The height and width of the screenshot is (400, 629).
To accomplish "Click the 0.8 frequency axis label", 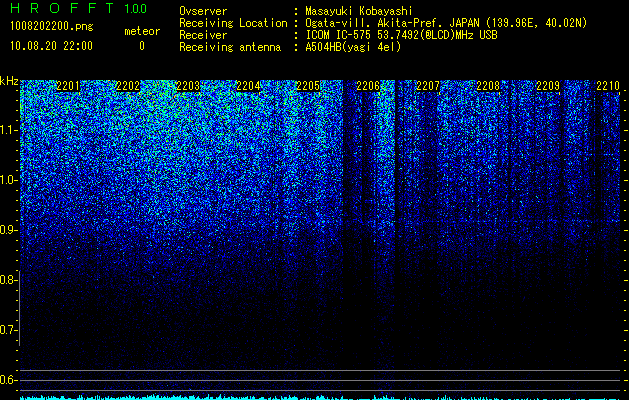I will (x=8, y=280).
